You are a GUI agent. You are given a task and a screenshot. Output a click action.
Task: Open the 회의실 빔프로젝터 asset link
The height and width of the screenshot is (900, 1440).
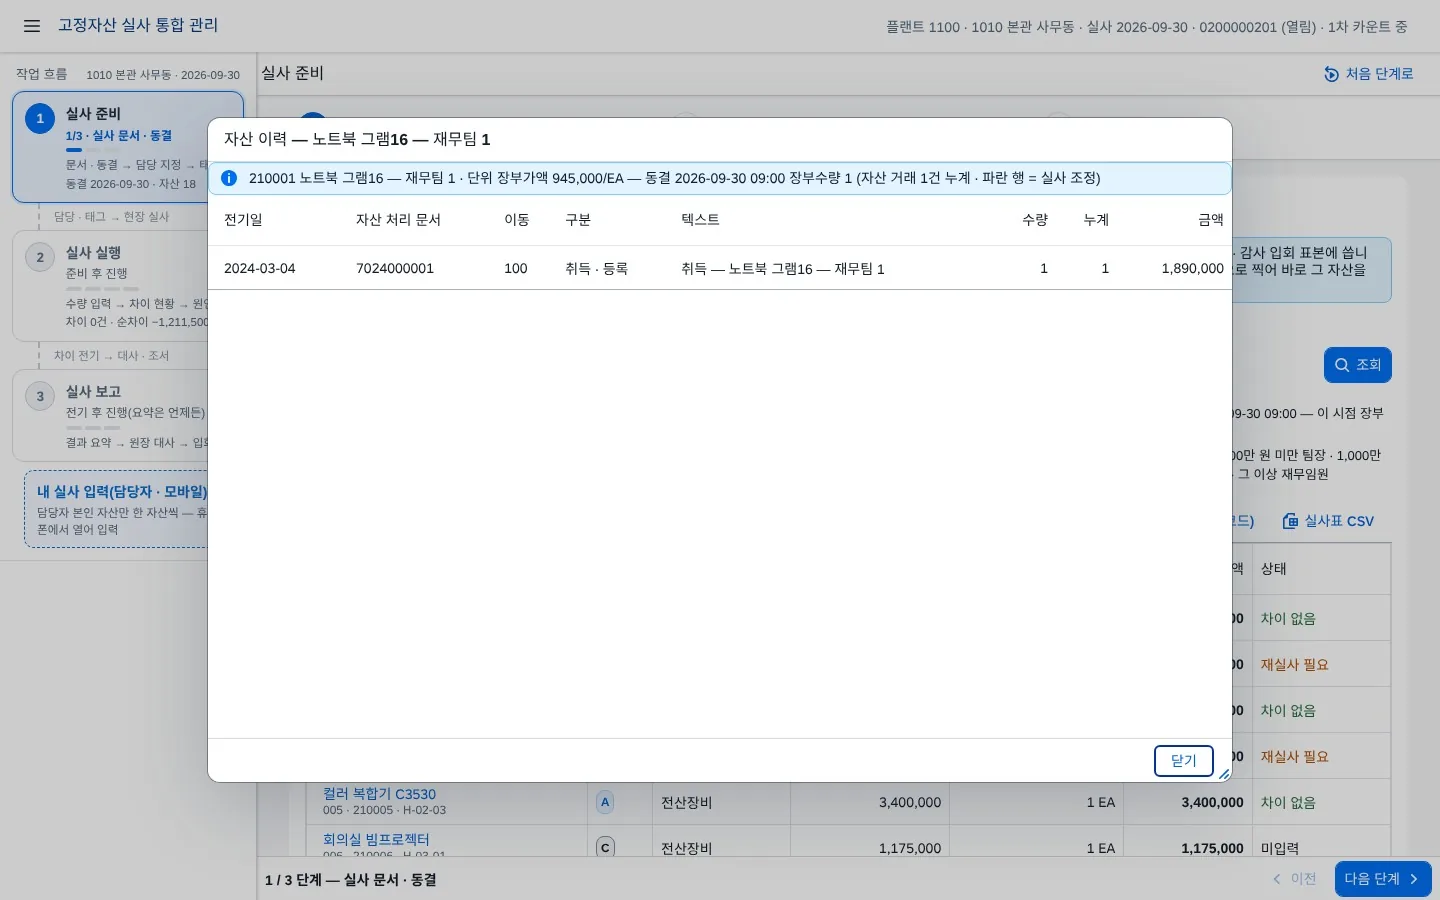tap(376, 839)
